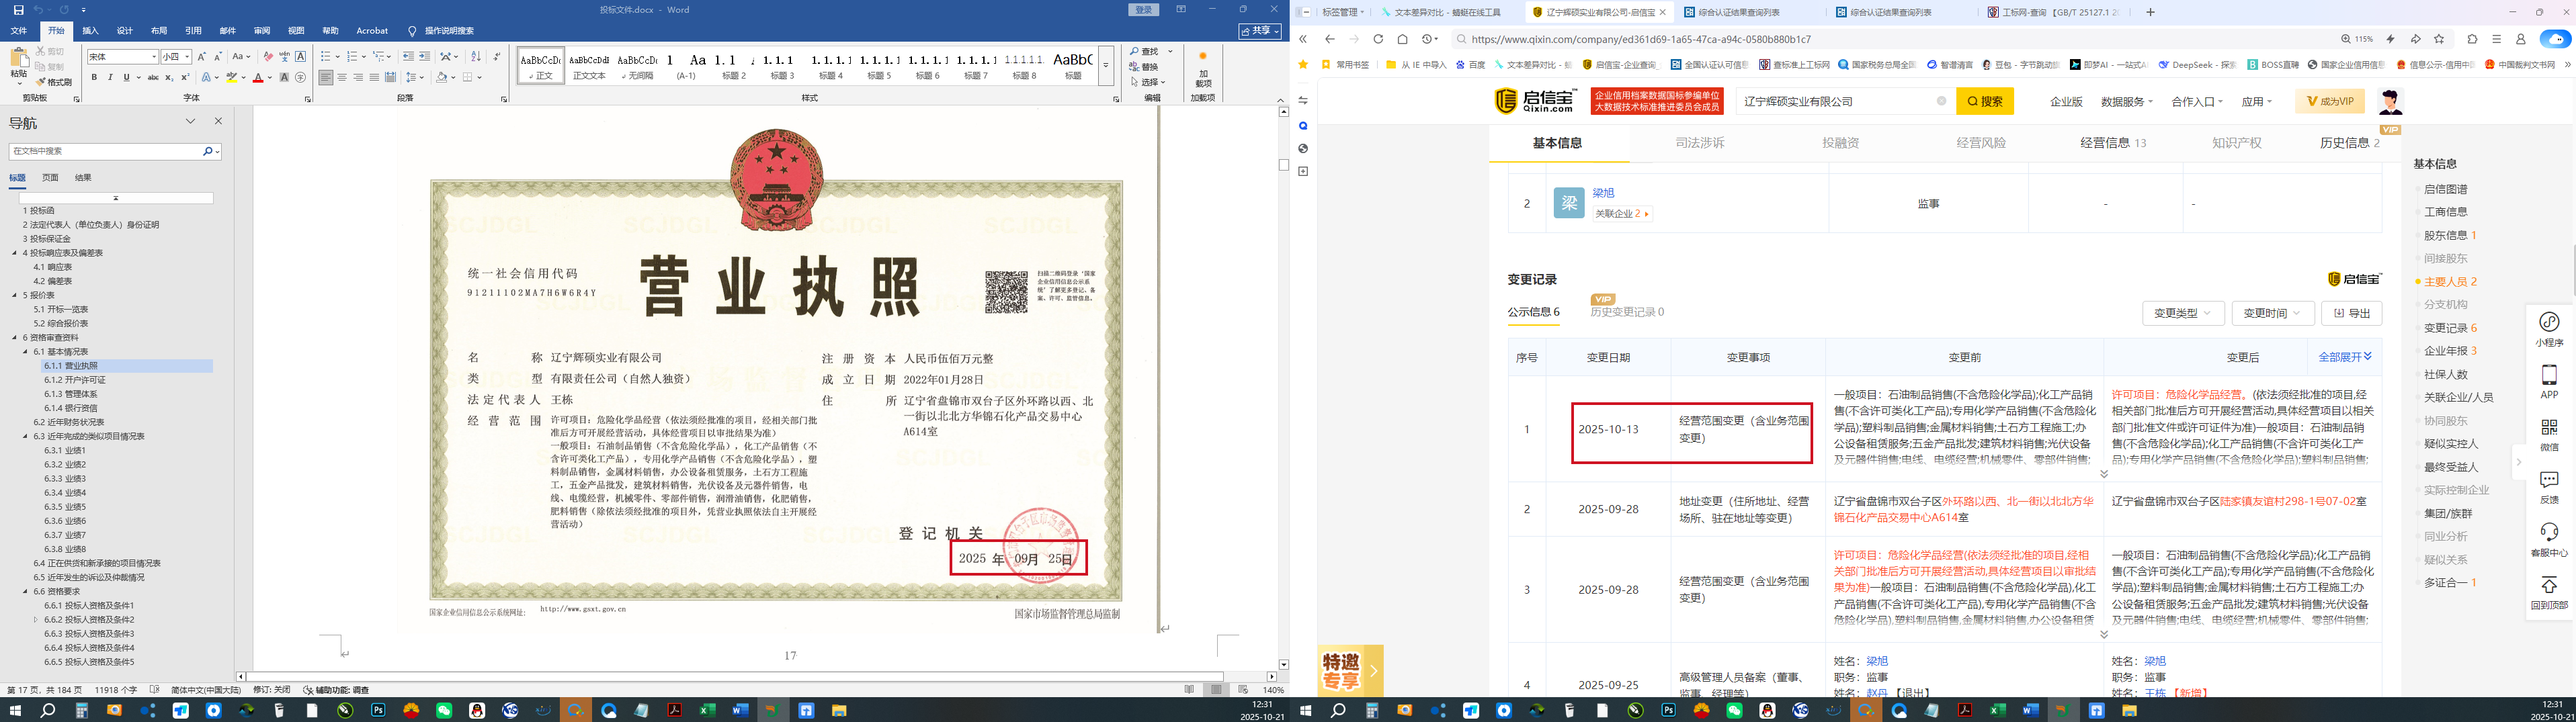This screenshot has height=722, width=2576.
Task: Open the Qixinbao user avatar
Action: click(x=2390, y=101)
